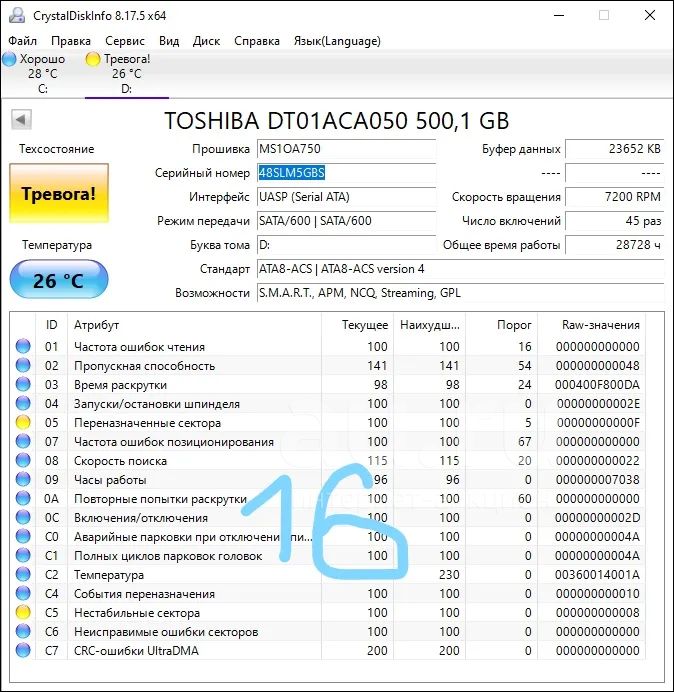Click the interface field UASP (Serial ATA)
Viewport: 674px width, 692px height.
(x=346, y=196)
